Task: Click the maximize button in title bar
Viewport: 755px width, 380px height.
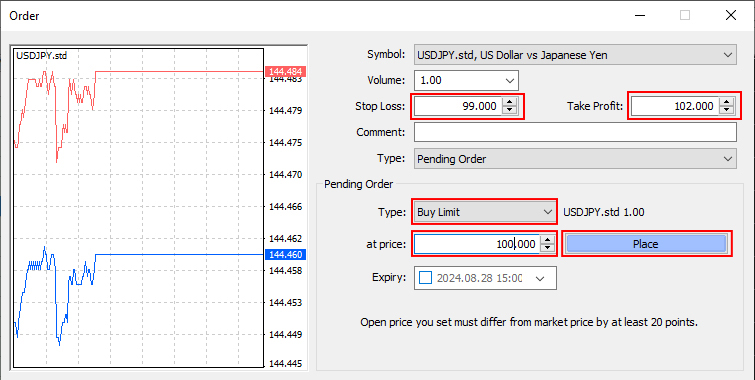Action: coord(685,15)
